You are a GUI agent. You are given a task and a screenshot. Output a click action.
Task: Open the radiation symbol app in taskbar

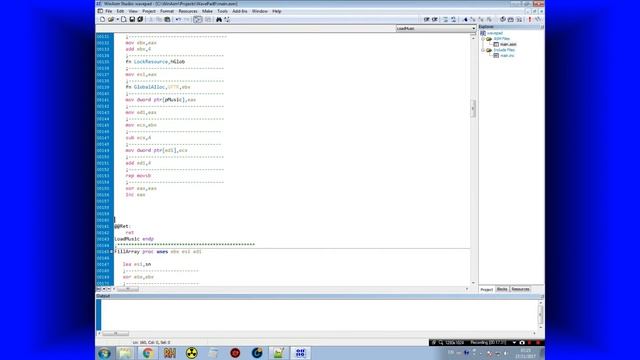[191, 353]
